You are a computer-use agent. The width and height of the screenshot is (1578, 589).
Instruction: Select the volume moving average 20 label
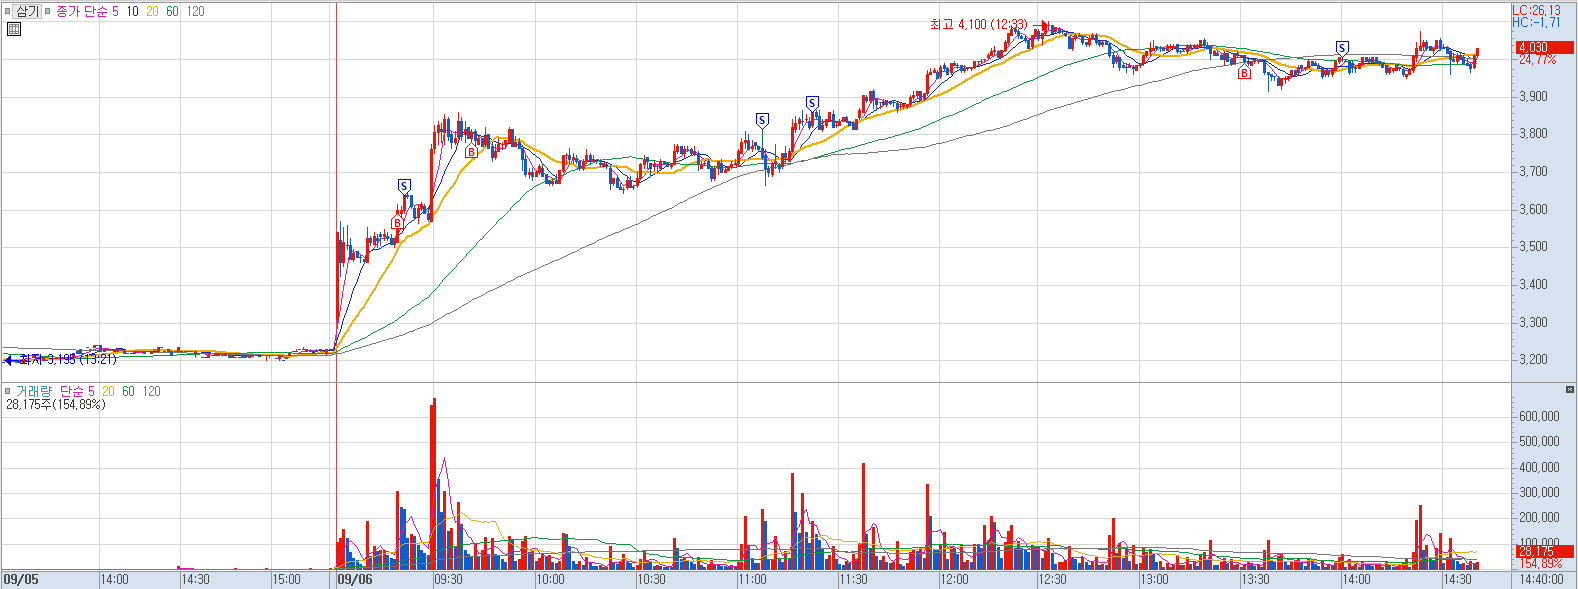click(108, 391)
